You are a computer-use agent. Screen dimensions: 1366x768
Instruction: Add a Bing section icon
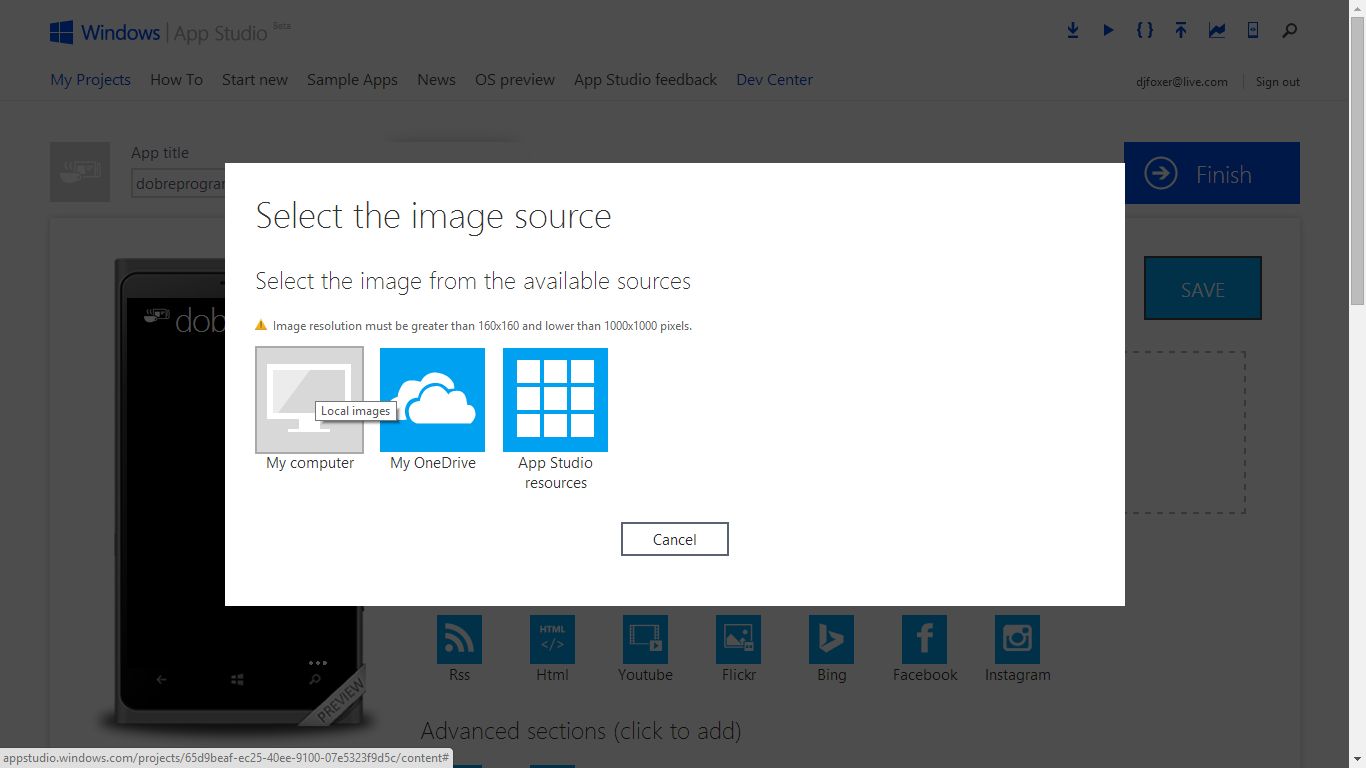pyautogui.click(x=831, y=639)
